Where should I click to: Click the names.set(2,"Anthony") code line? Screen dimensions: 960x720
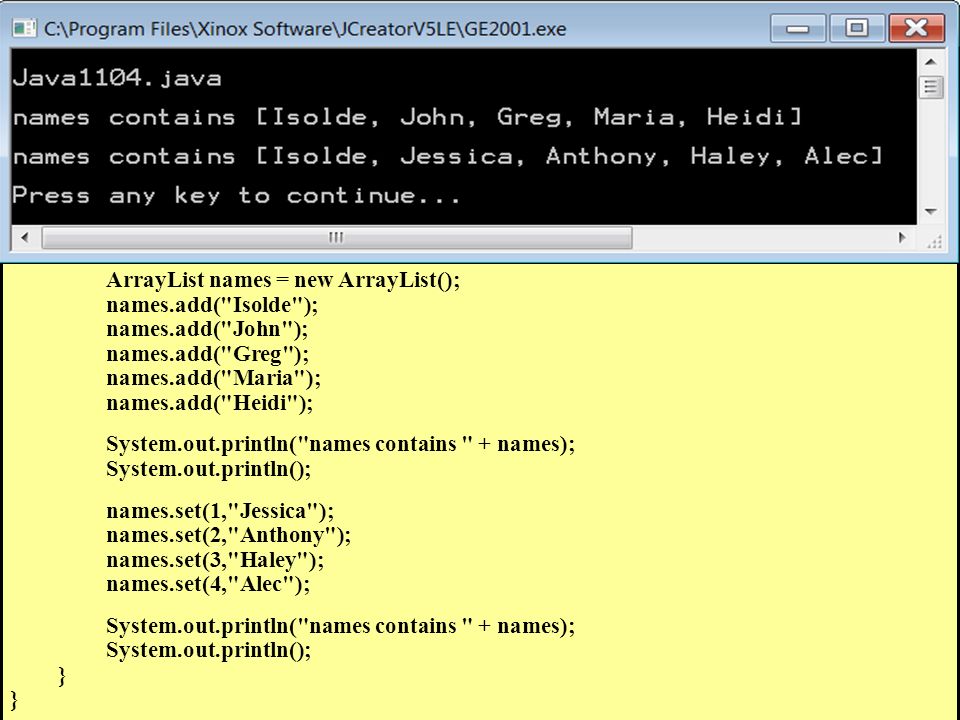pos(228,536)
